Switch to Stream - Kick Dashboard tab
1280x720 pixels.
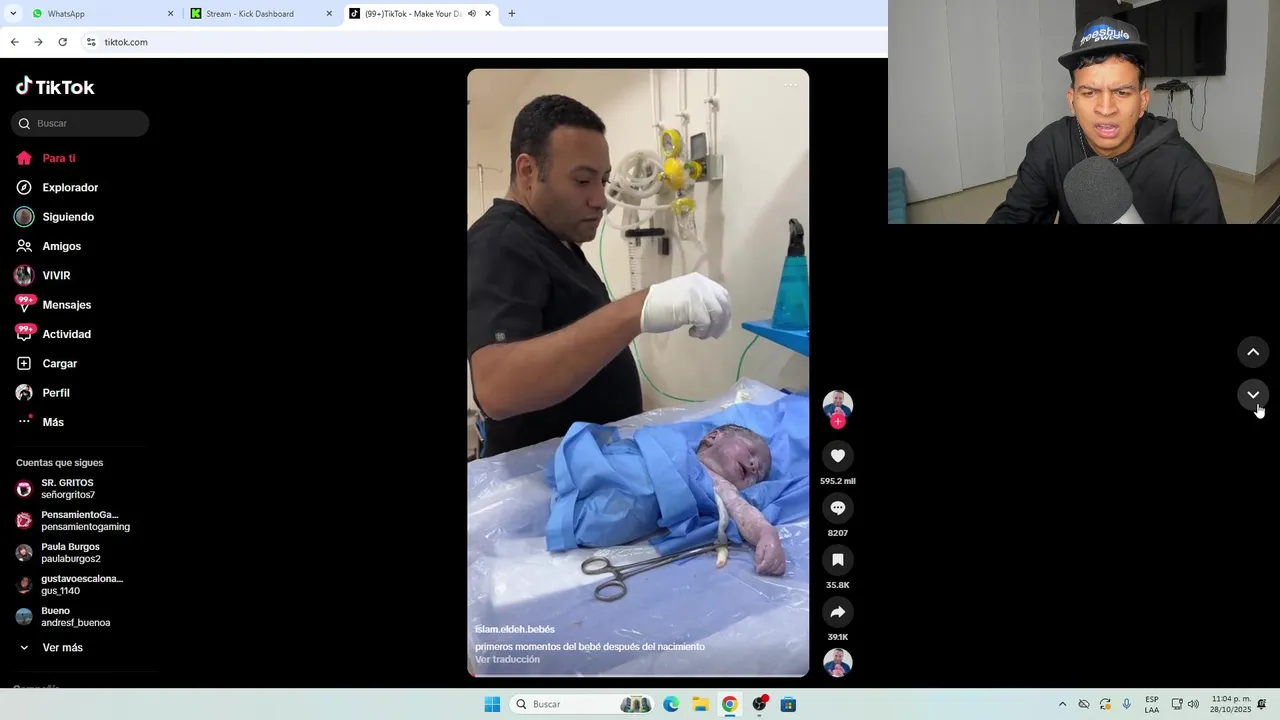coord(262,14)
